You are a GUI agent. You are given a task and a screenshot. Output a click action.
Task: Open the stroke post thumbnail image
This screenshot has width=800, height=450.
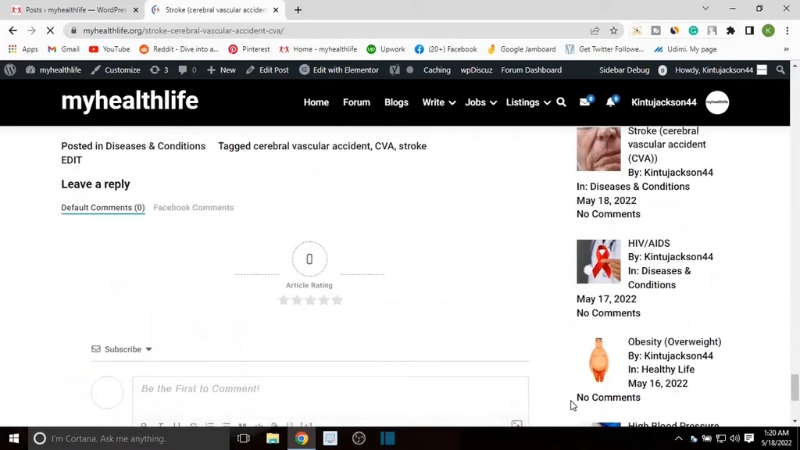point(598,148)
